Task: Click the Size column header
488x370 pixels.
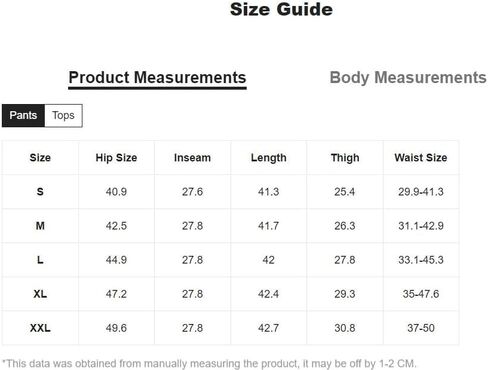Action: pos(40,158)
